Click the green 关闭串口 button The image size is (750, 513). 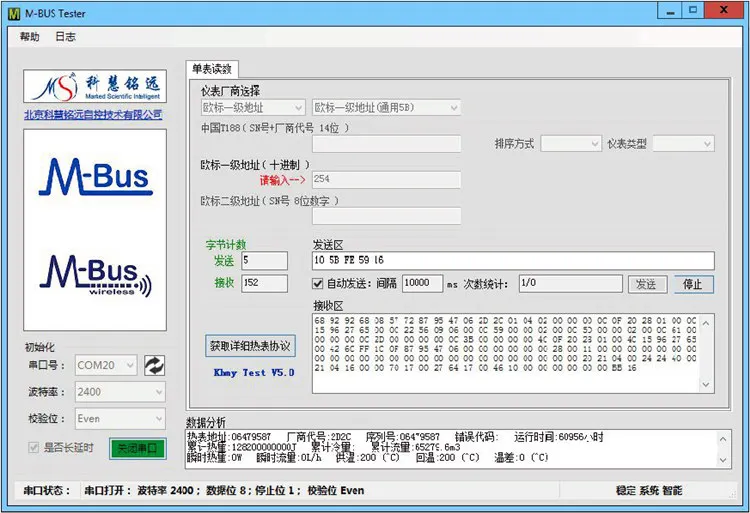[138, 448]
